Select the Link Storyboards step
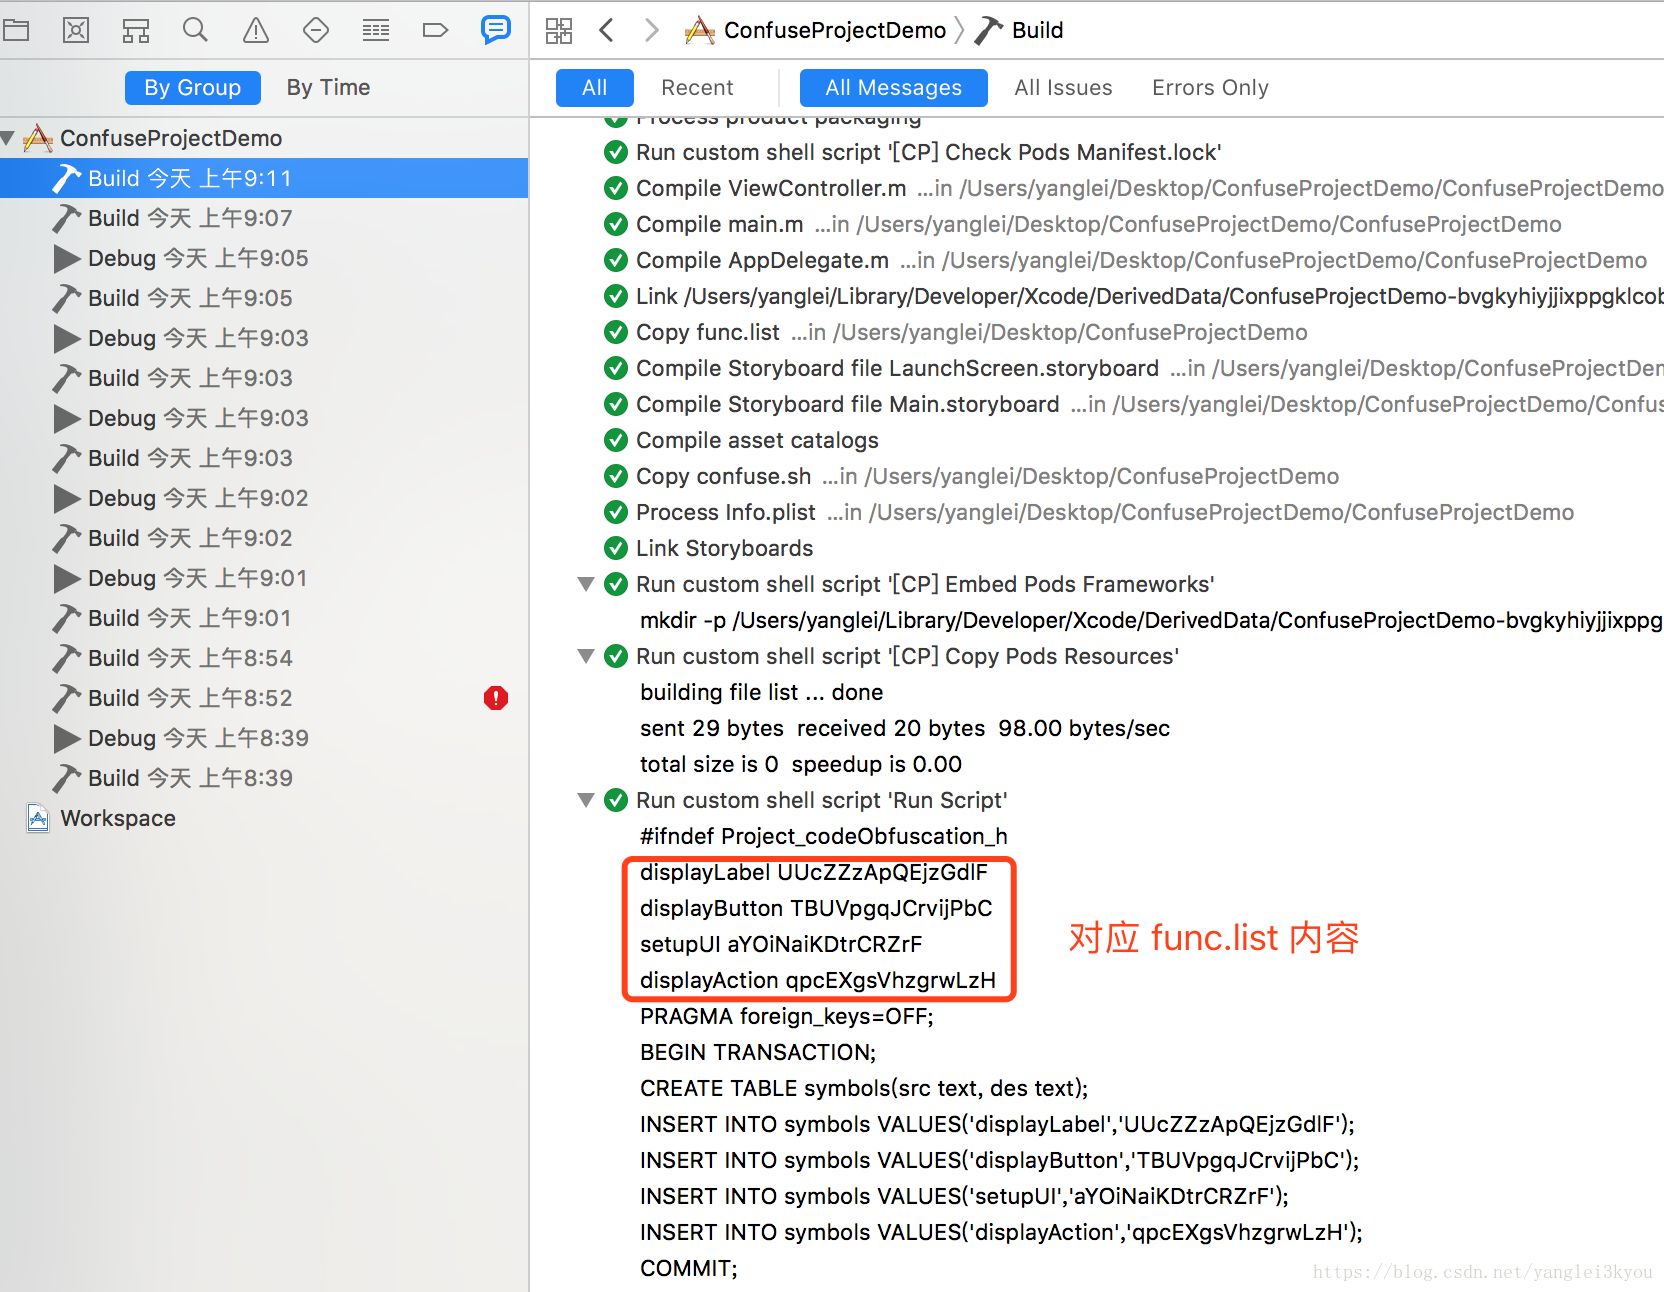The image size is (1664, 1292). 1097,548
